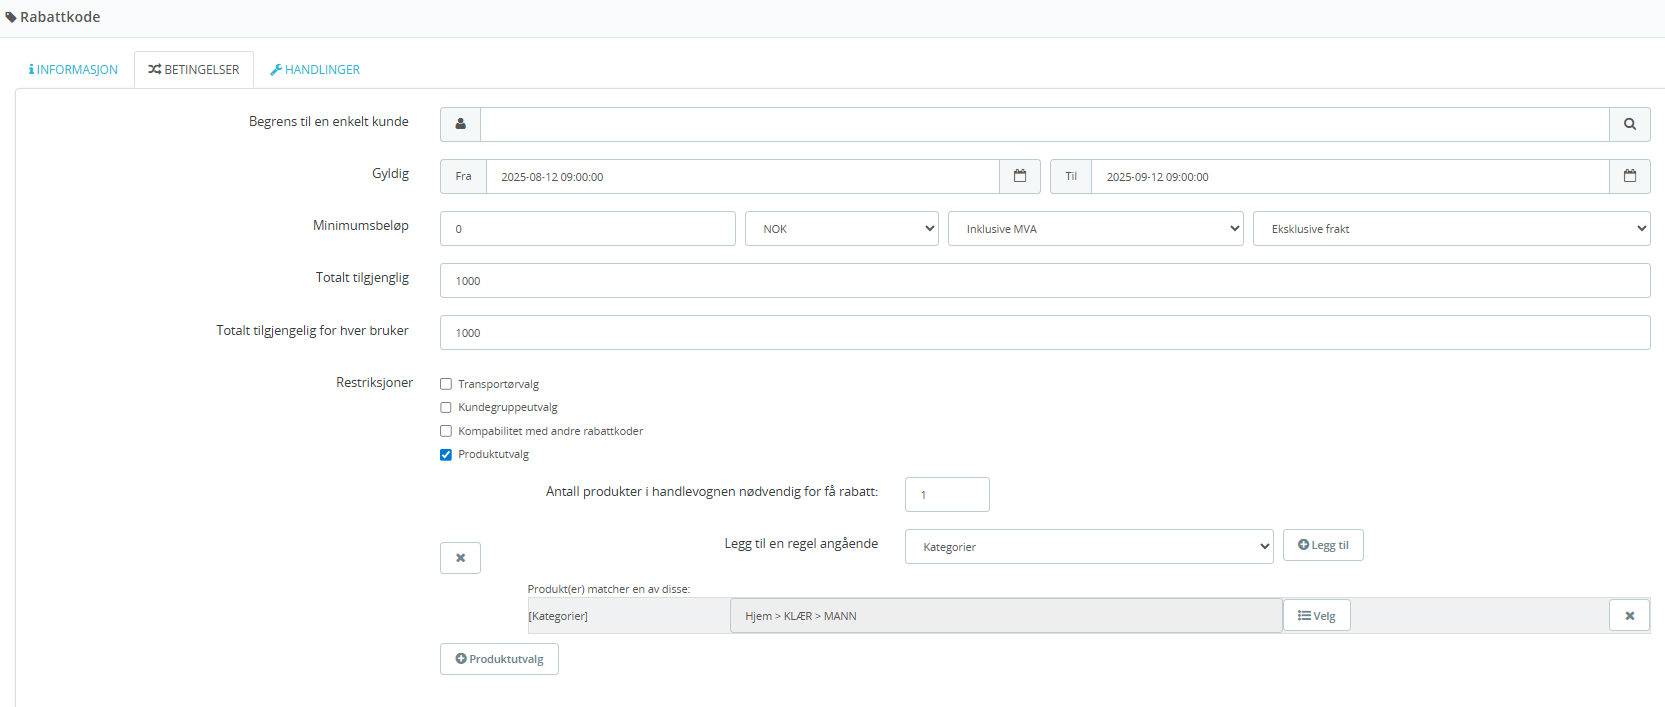Click the Totalt tilgjenglig input field

coord(1044,281)
